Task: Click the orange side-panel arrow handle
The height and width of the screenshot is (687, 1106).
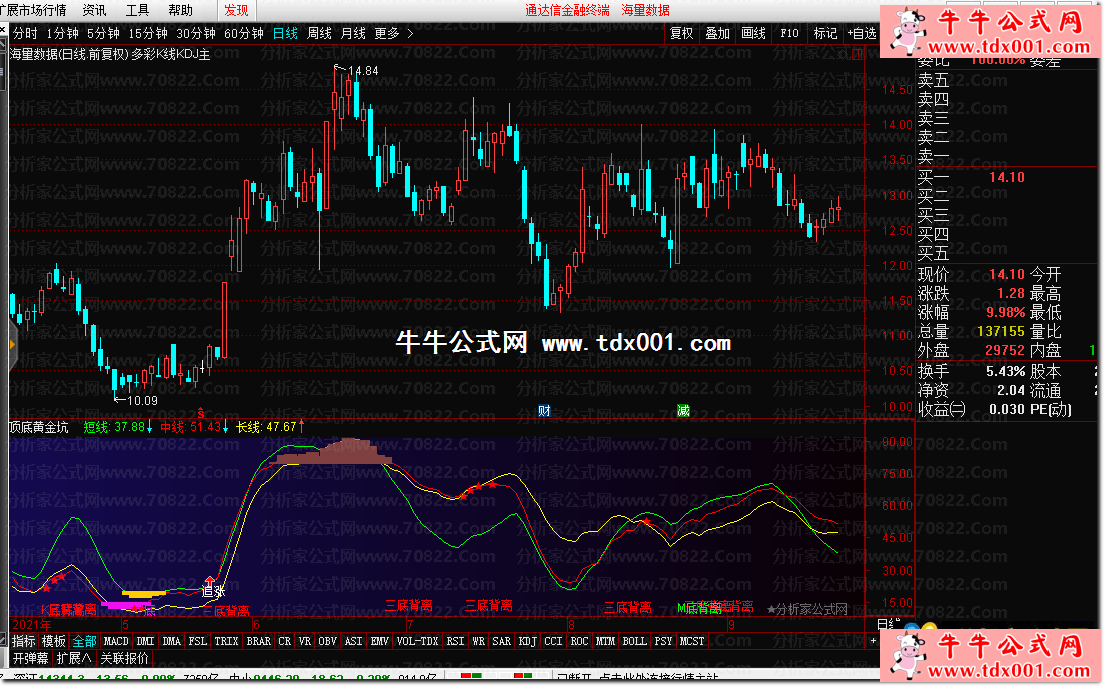Action: [x=11, y=345]
